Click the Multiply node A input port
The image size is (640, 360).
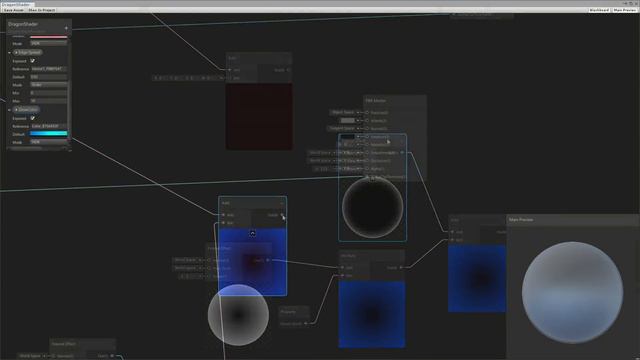[342, 268]
